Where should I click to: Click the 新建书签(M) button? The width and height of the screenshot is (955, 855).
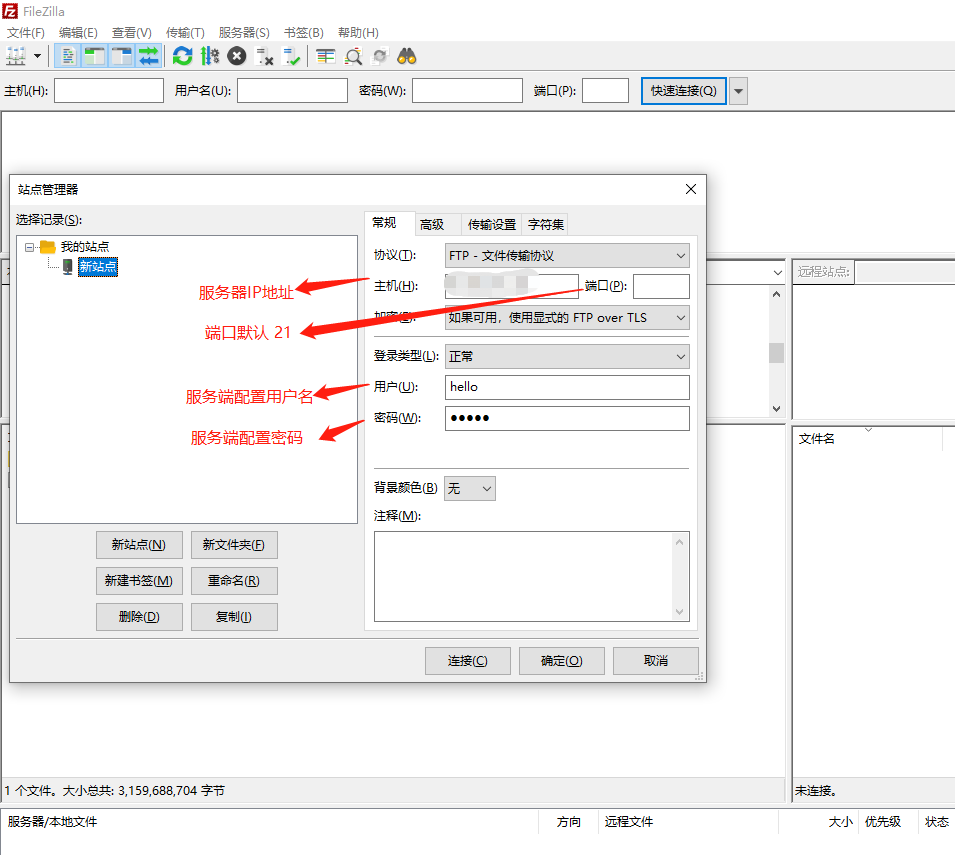[x=139, y=581]
